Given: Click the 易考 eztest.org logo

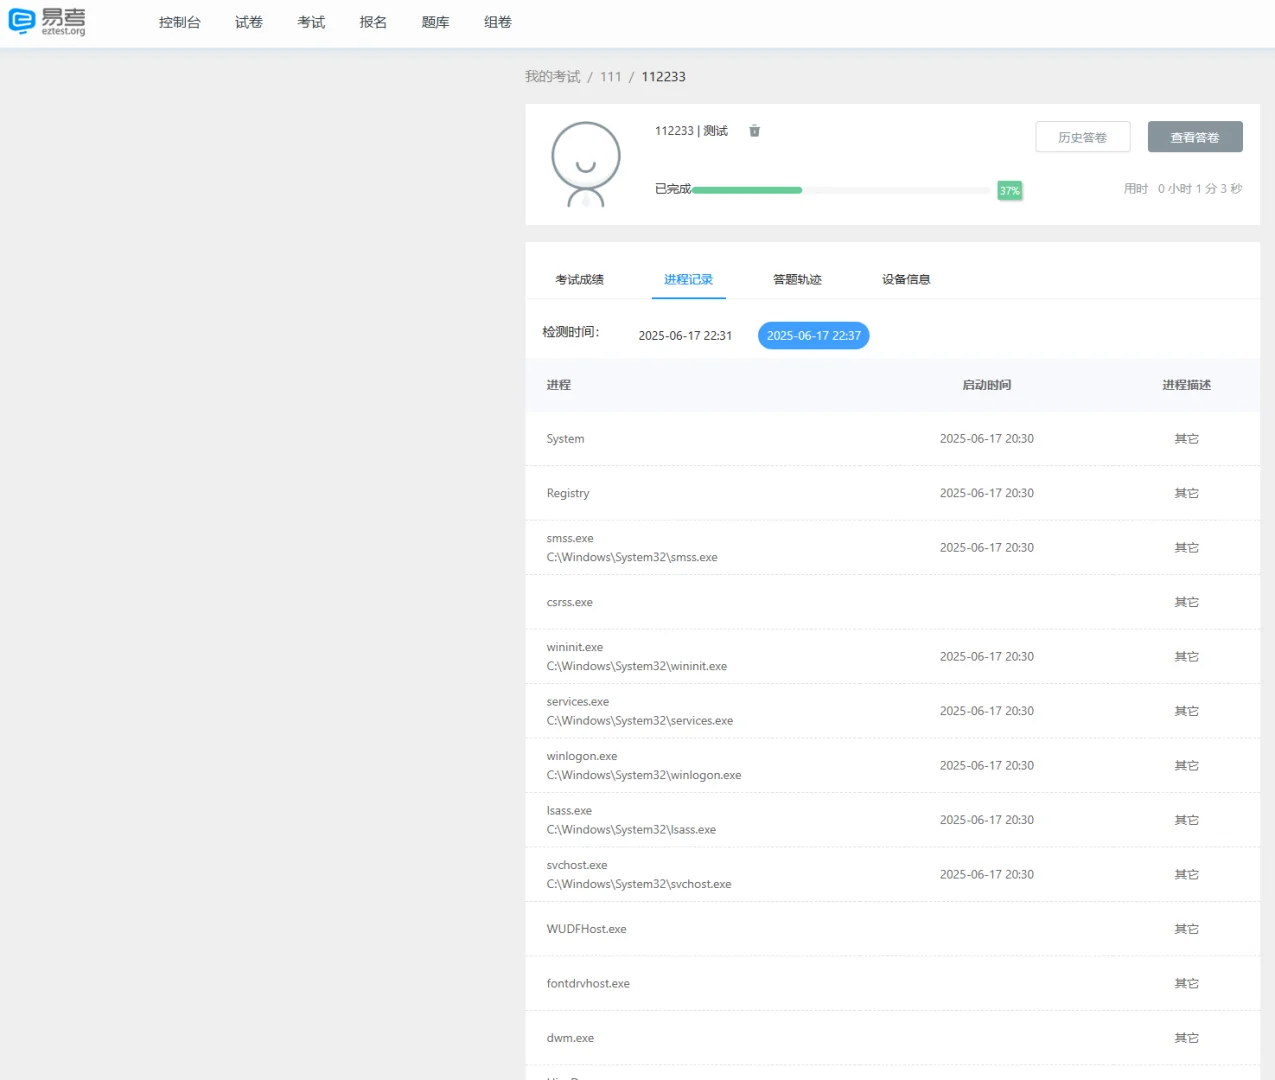Looking at the screenshot, I should tap(47, 22).
